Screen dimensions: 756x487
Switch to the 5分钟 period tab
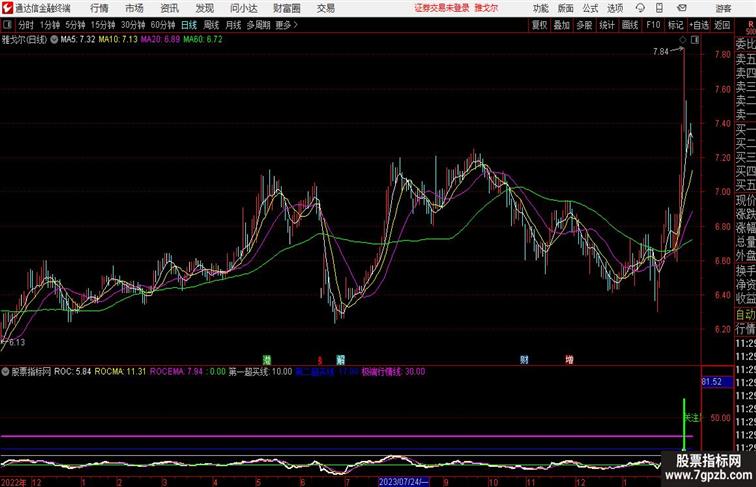(75, 25)
